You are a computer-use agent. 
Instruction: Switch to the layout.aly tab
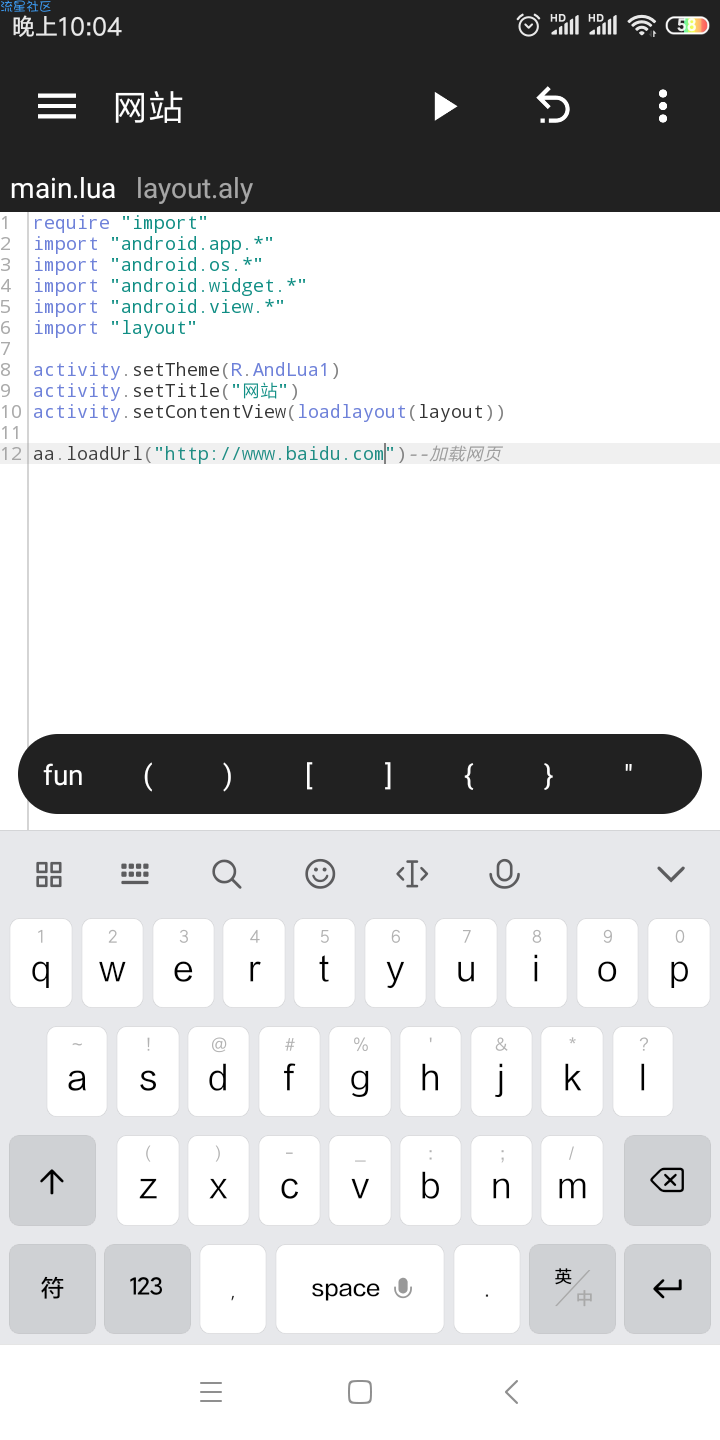click(x=194, y=189)
